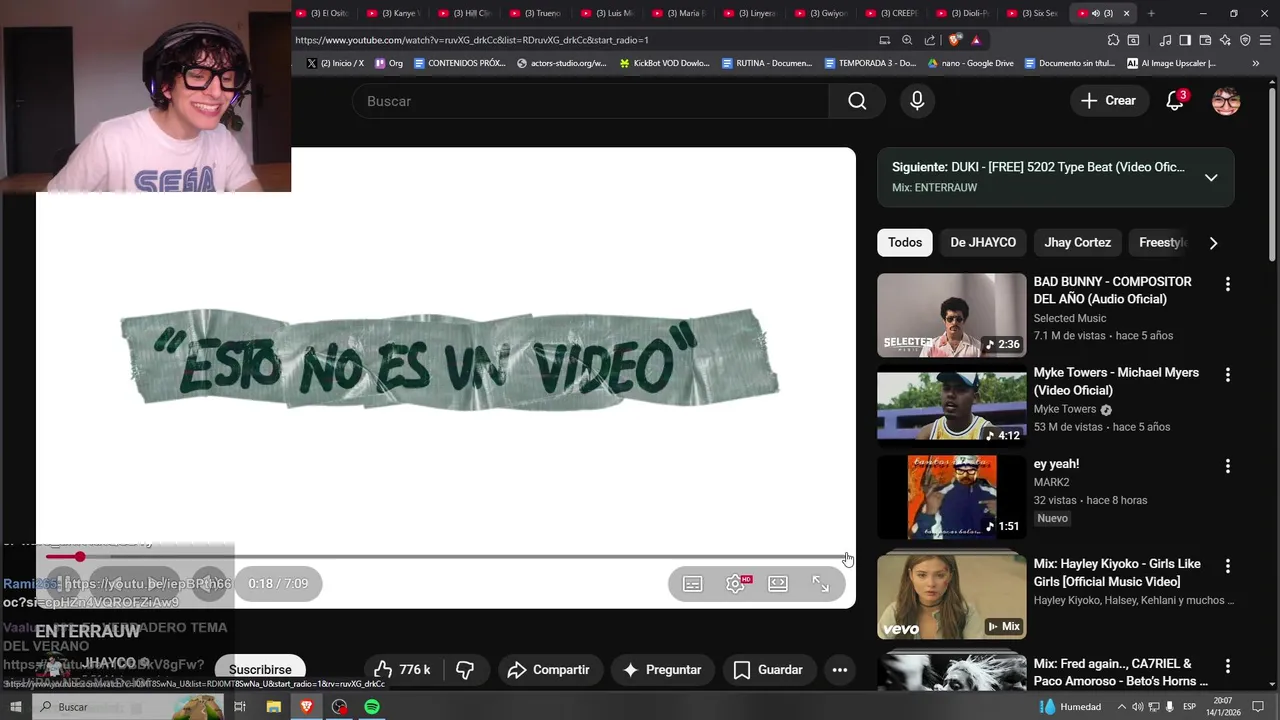
Task: Open CONTENIDOS PRÓX bookmark
Action: [460, 63]
